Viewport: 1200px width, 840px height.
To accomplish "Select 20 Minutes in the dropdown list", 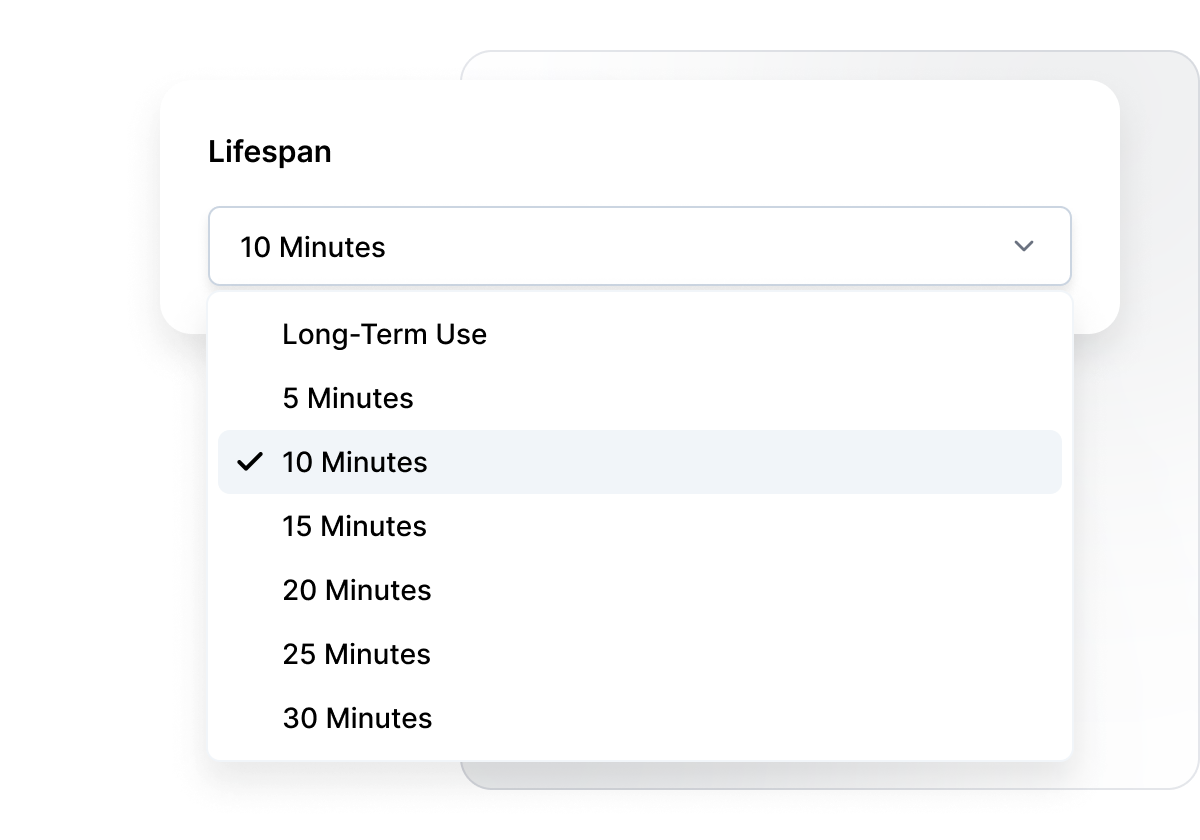I will 356,590.
